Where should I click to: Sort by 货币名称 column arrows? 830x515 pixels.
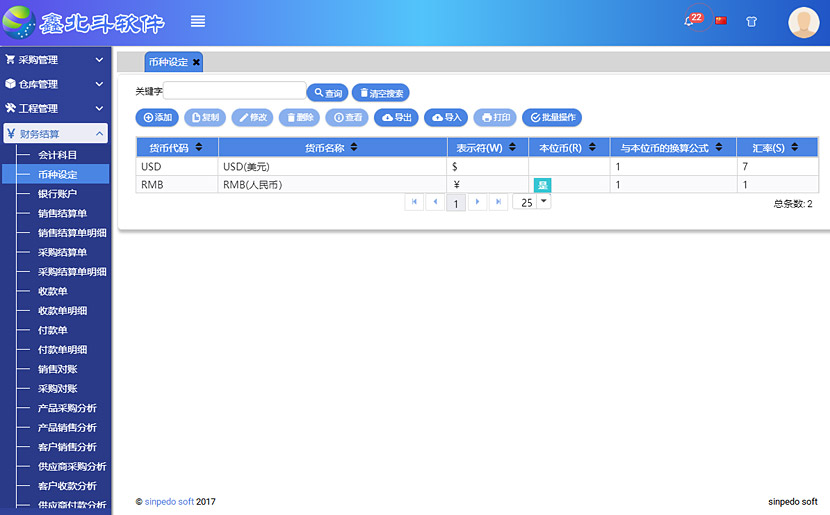point(354,147)
